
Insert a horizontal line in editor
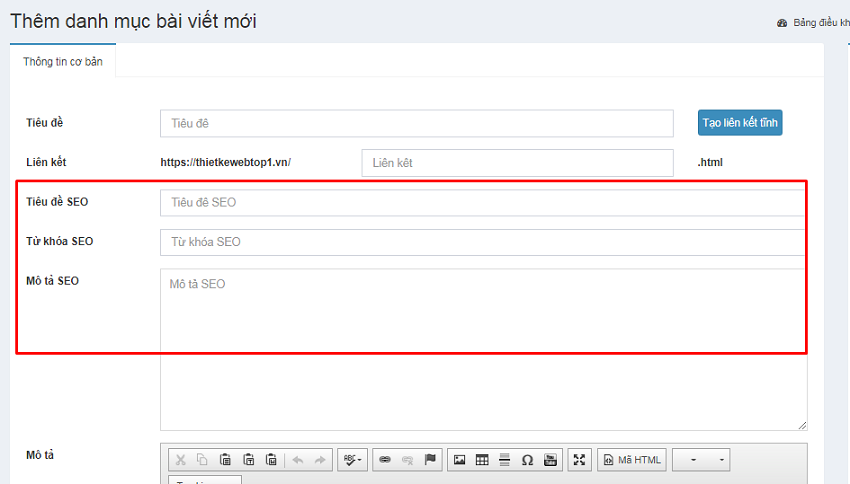pos(505,460)
